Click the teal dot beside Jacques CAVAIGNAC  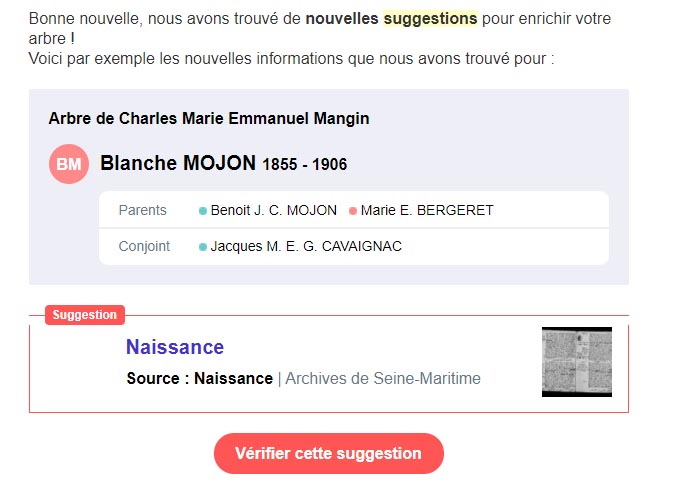coord(202,247)
